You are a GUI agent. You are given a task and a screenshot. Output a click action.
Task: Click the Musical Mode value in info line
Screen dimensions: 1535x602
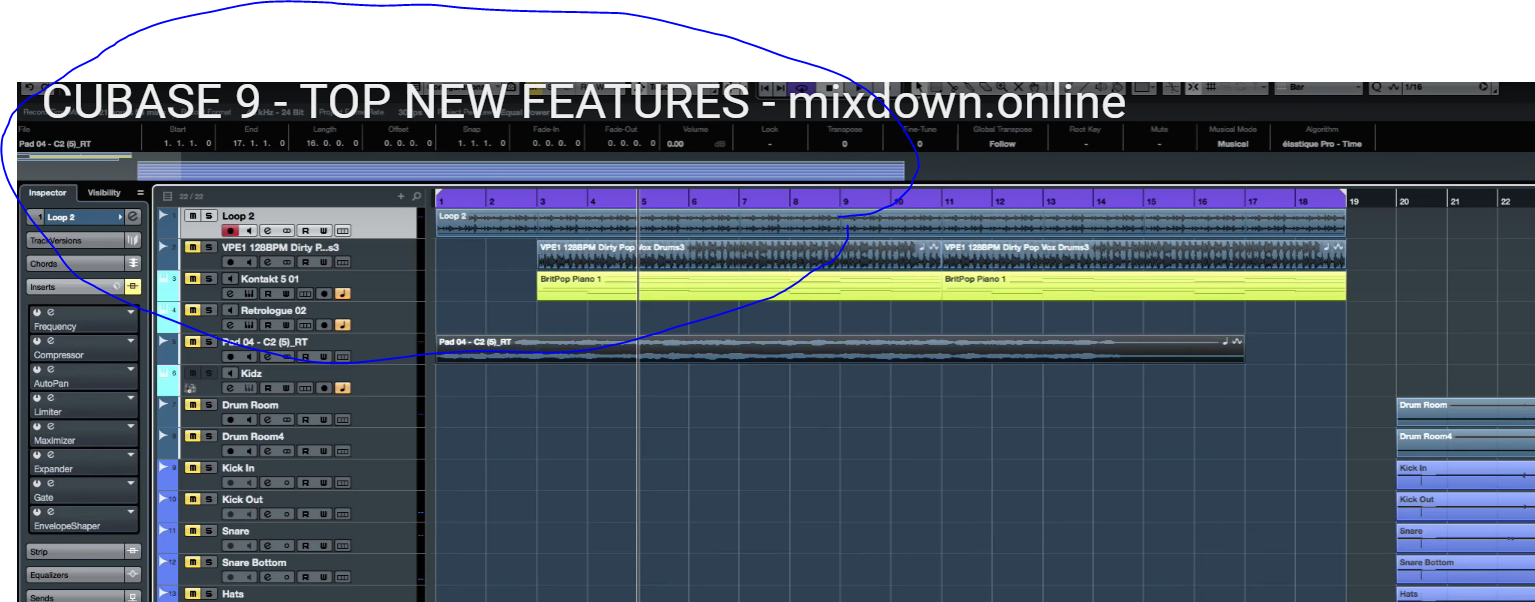click(1233, 144)
